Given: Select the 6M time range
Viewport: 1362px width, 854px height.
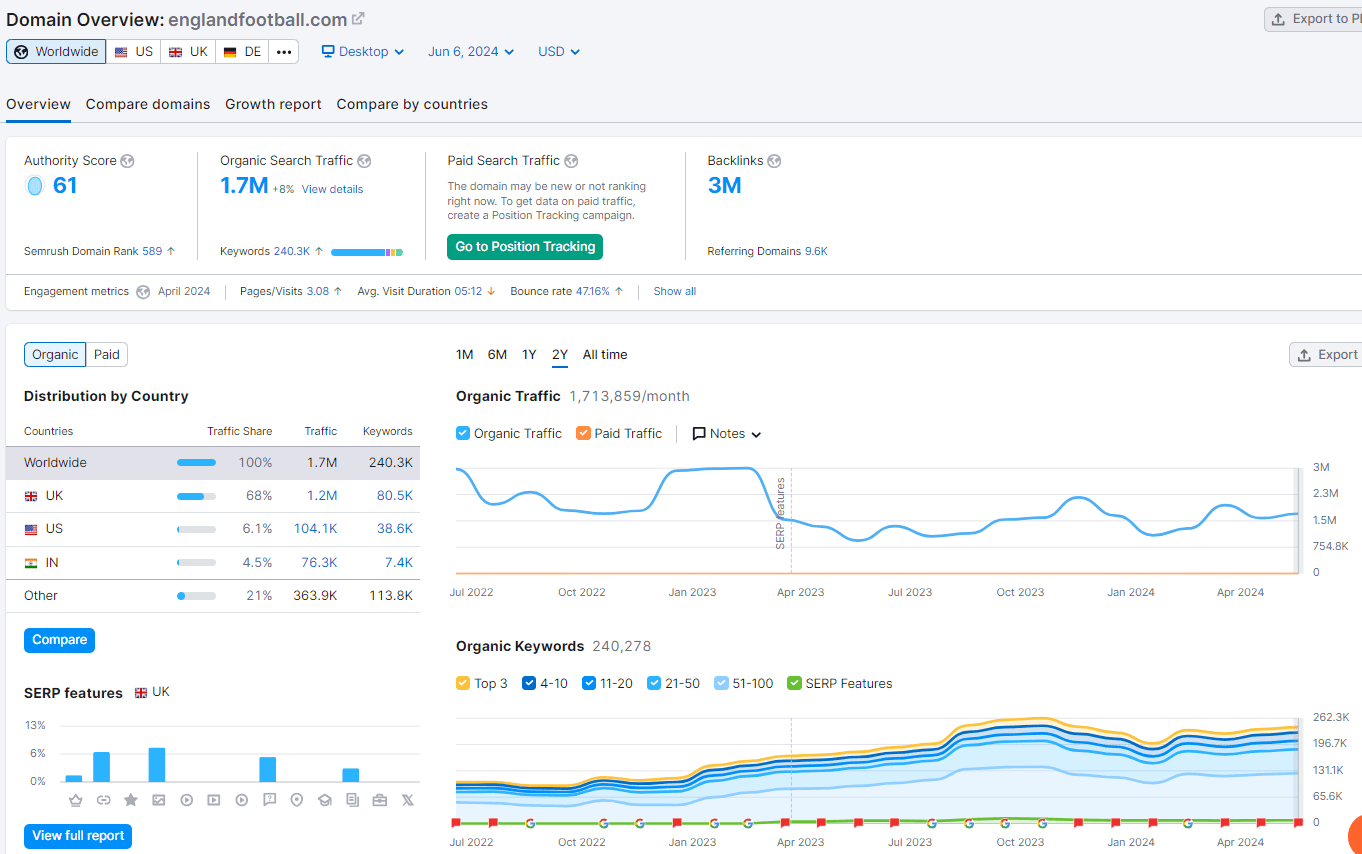Looking at the screenshot, I should click(497, 355).
